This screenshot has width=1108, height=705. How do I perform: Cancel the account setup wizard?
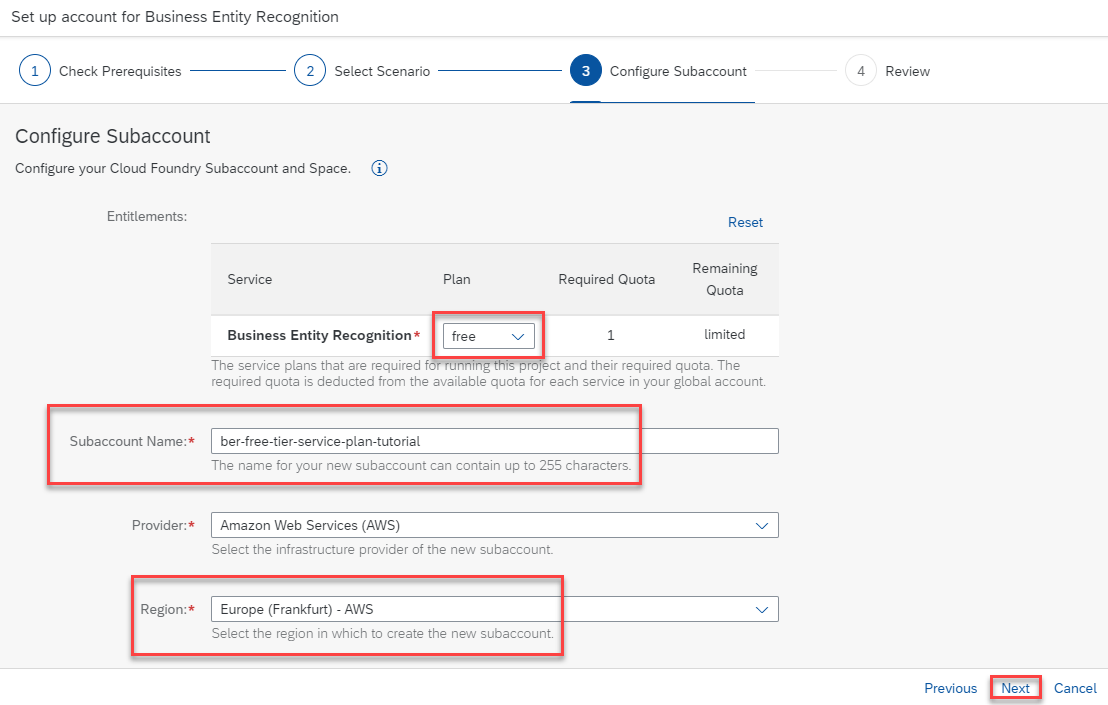1075,688
